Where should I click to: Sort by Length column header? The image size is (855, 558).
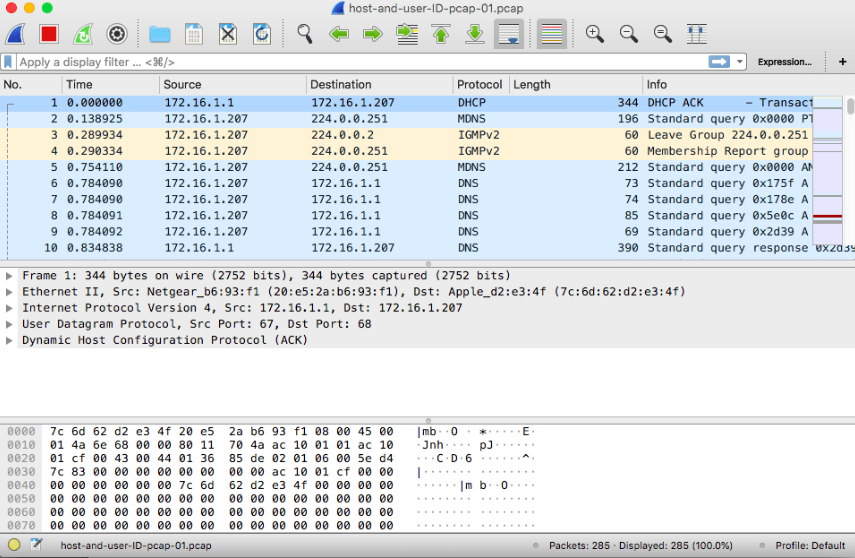coord(576,85)
